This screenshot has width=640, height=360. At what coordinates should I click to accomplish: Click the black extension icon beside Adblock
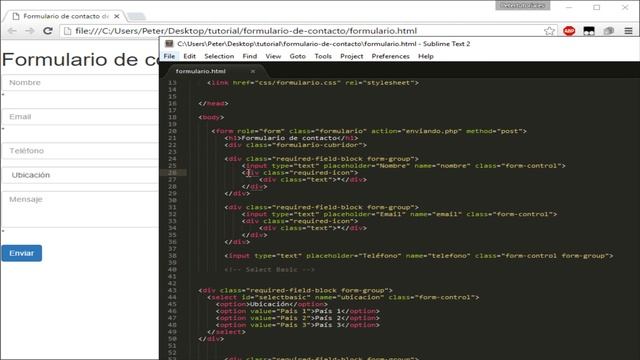click(x=589, y=31)
